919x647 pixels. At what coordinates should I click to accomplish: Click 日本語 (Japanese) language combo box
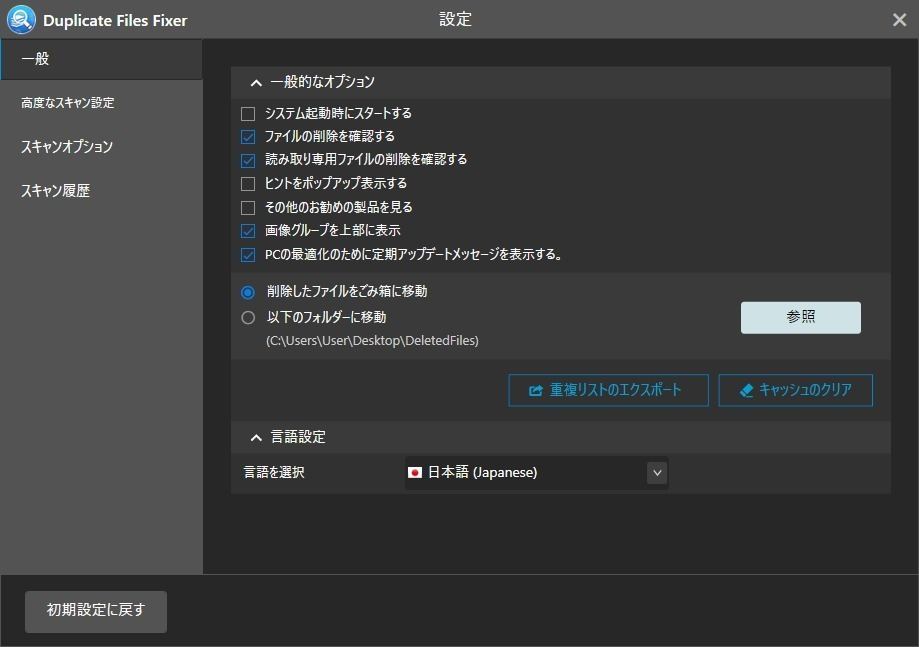coord(536,473)
